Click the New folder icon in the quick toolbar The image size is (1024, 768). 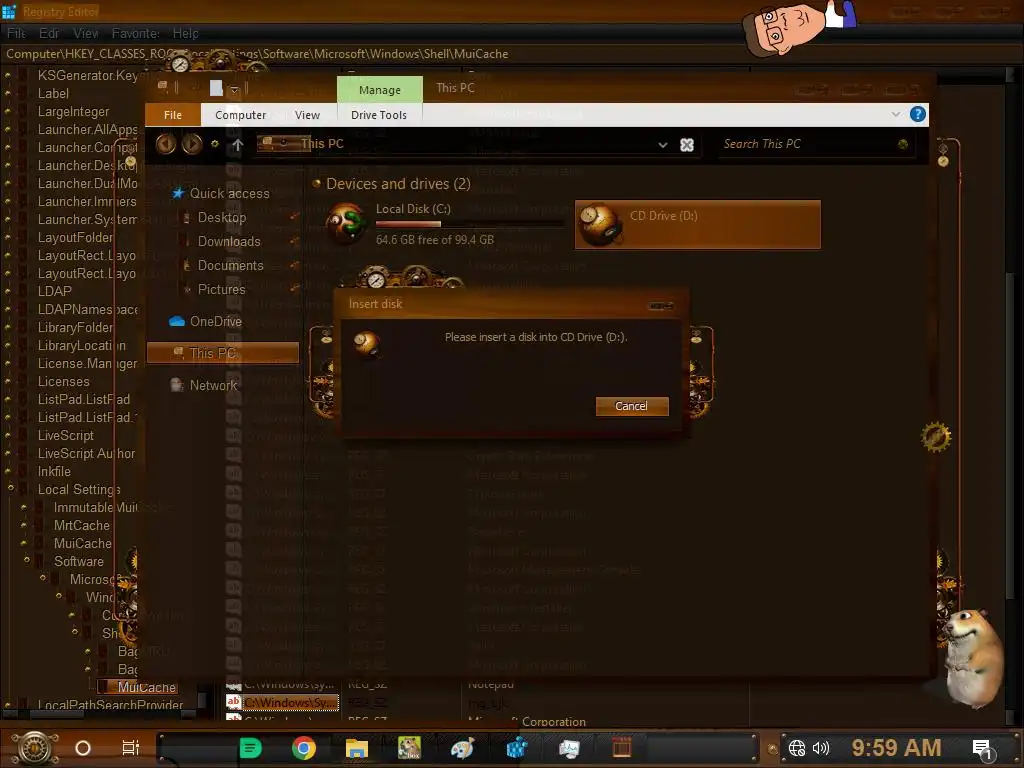coord(216,88)
